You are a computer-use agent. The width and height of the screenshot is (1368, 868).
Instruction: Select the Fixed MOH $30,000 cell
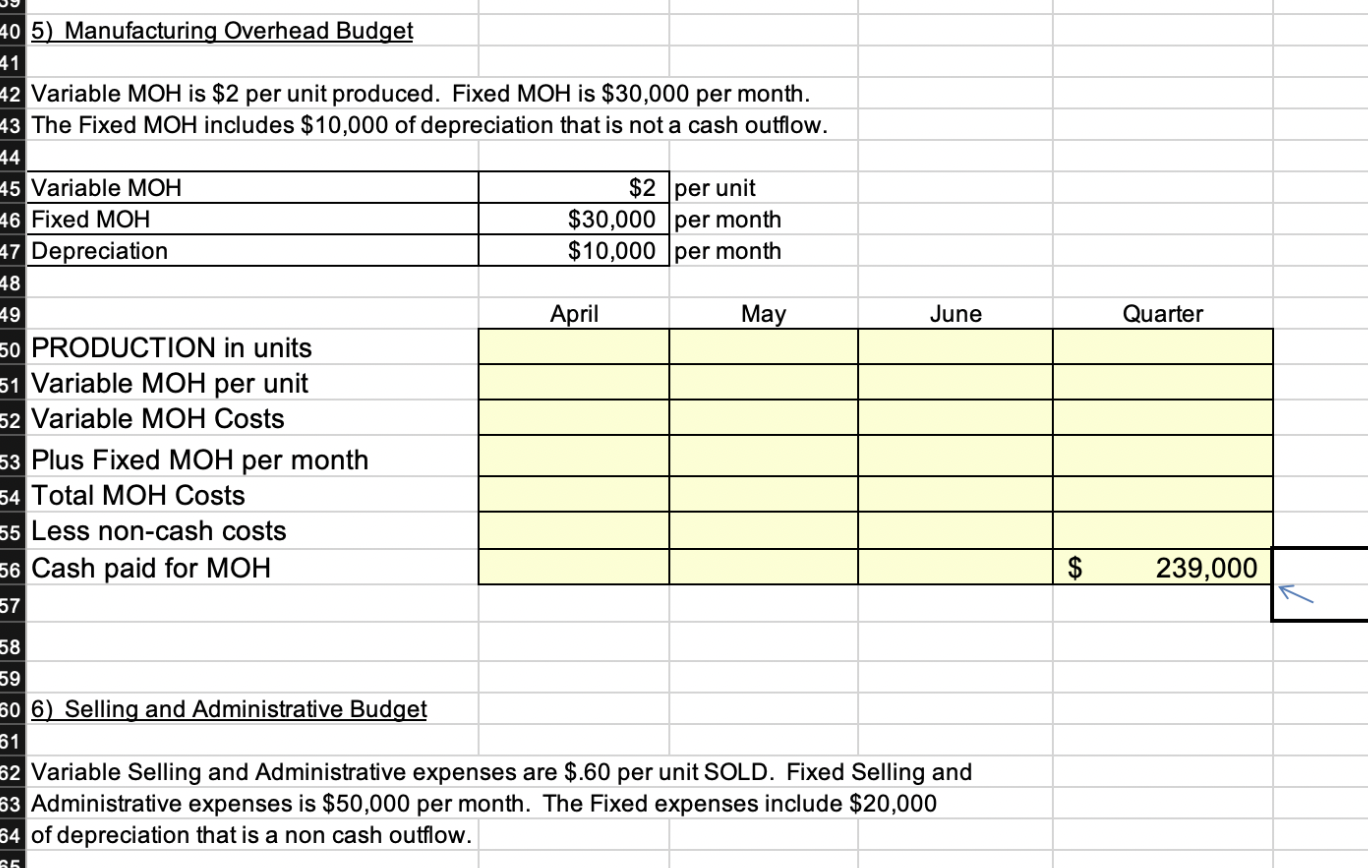(573, 219)
